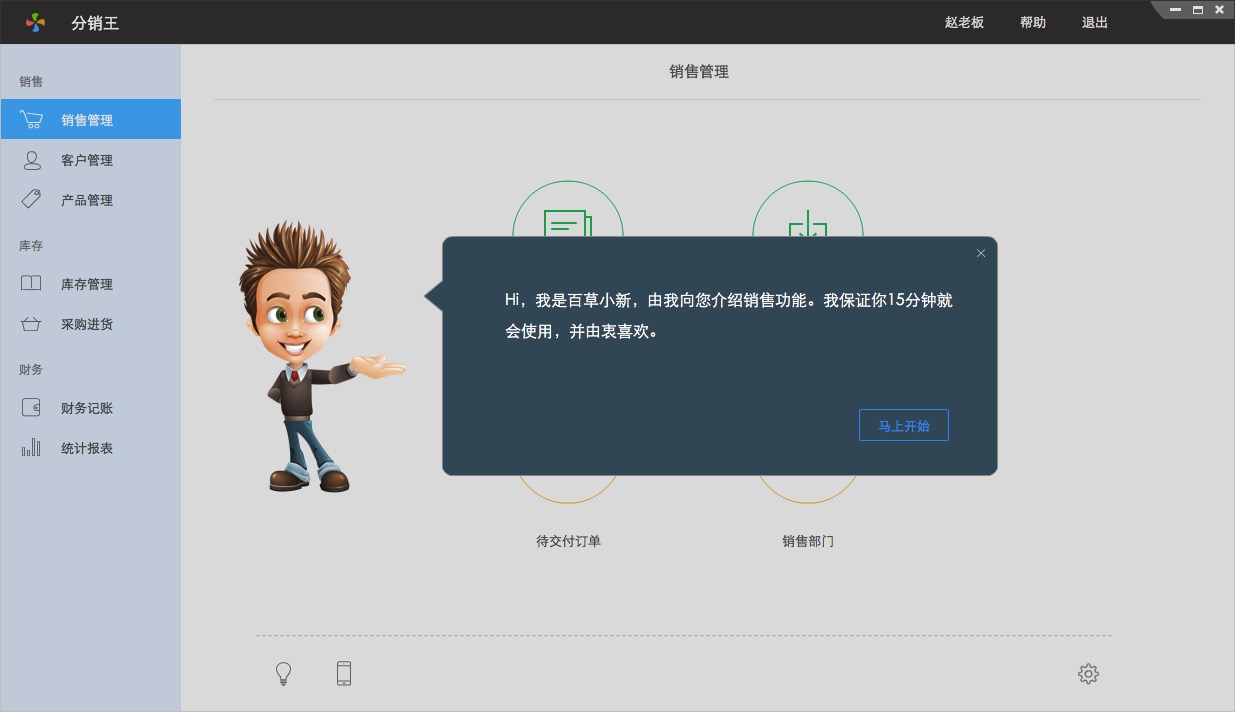
Task: Click the 分销王 app logo
Action: pyautogui.click(x=35, y=22)
